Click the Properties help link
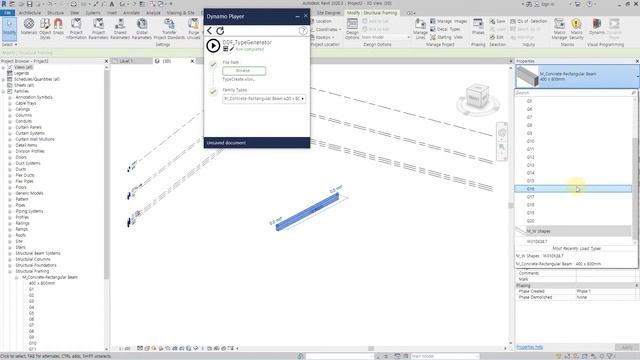The image size is (640, 360). [x=530, y=347]
